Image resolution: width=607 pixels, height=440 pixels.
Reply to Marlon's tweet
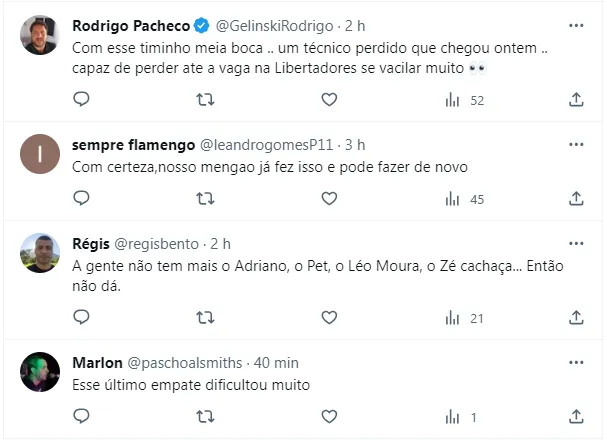coord(82,417)
